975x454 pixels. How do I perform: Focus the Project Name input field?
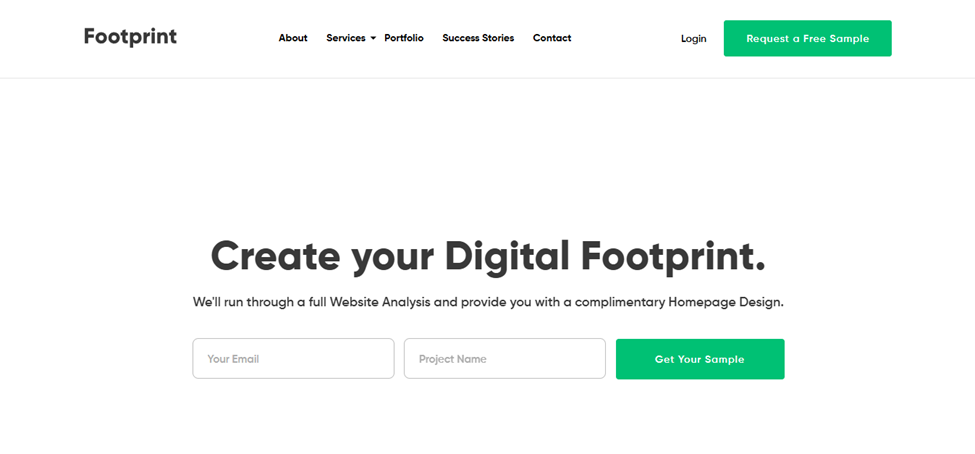click(505, 359)
